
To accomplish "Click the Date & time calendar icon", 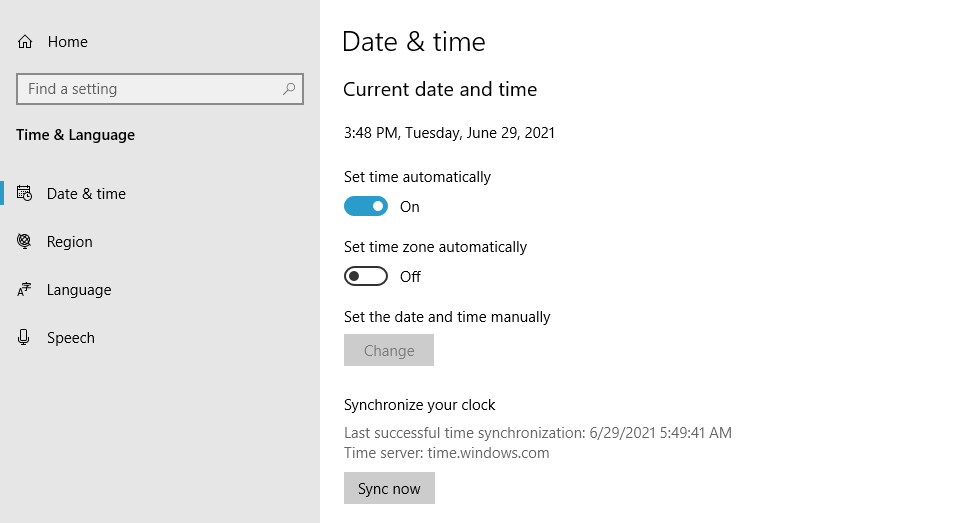I will (x=25, y=194).
